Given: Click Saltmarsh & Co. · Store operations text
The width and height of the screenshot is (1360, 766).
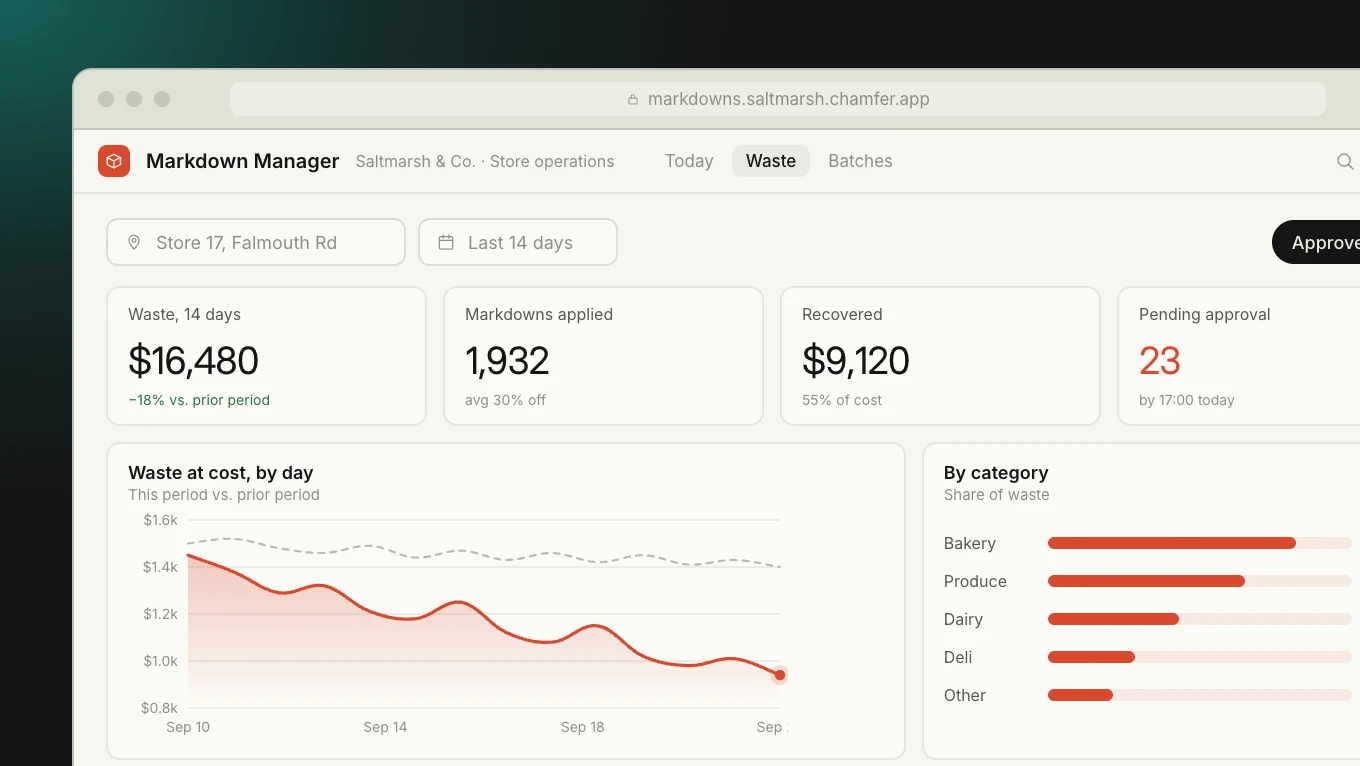Looking at the screenshot, I should click(485, 161).
